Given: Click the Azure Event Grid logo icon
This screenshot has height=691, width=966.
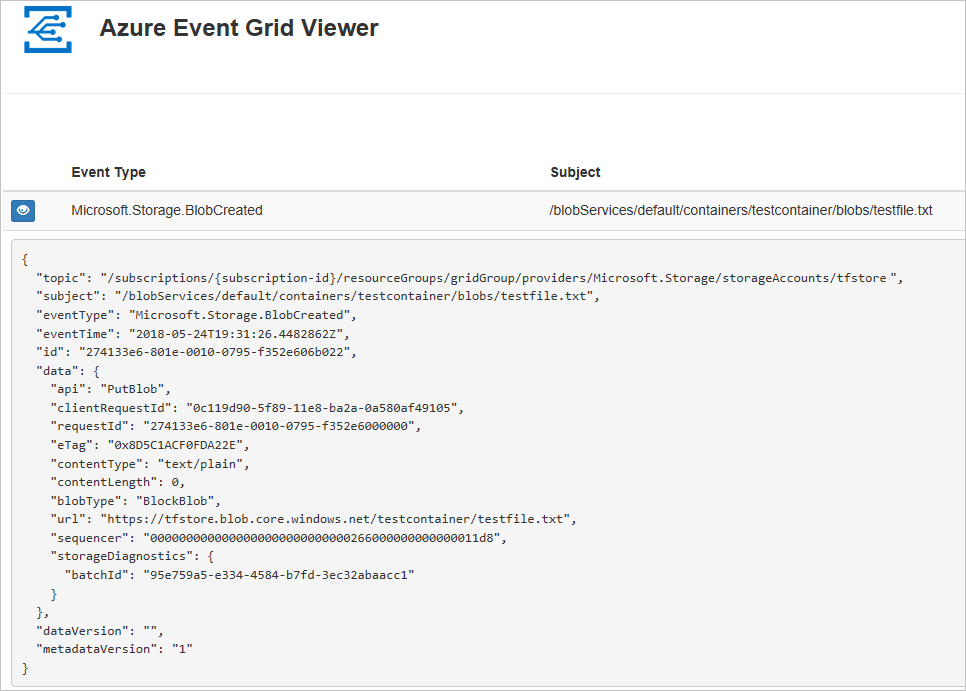Looking at the screenshot, I should click(47, 28).
